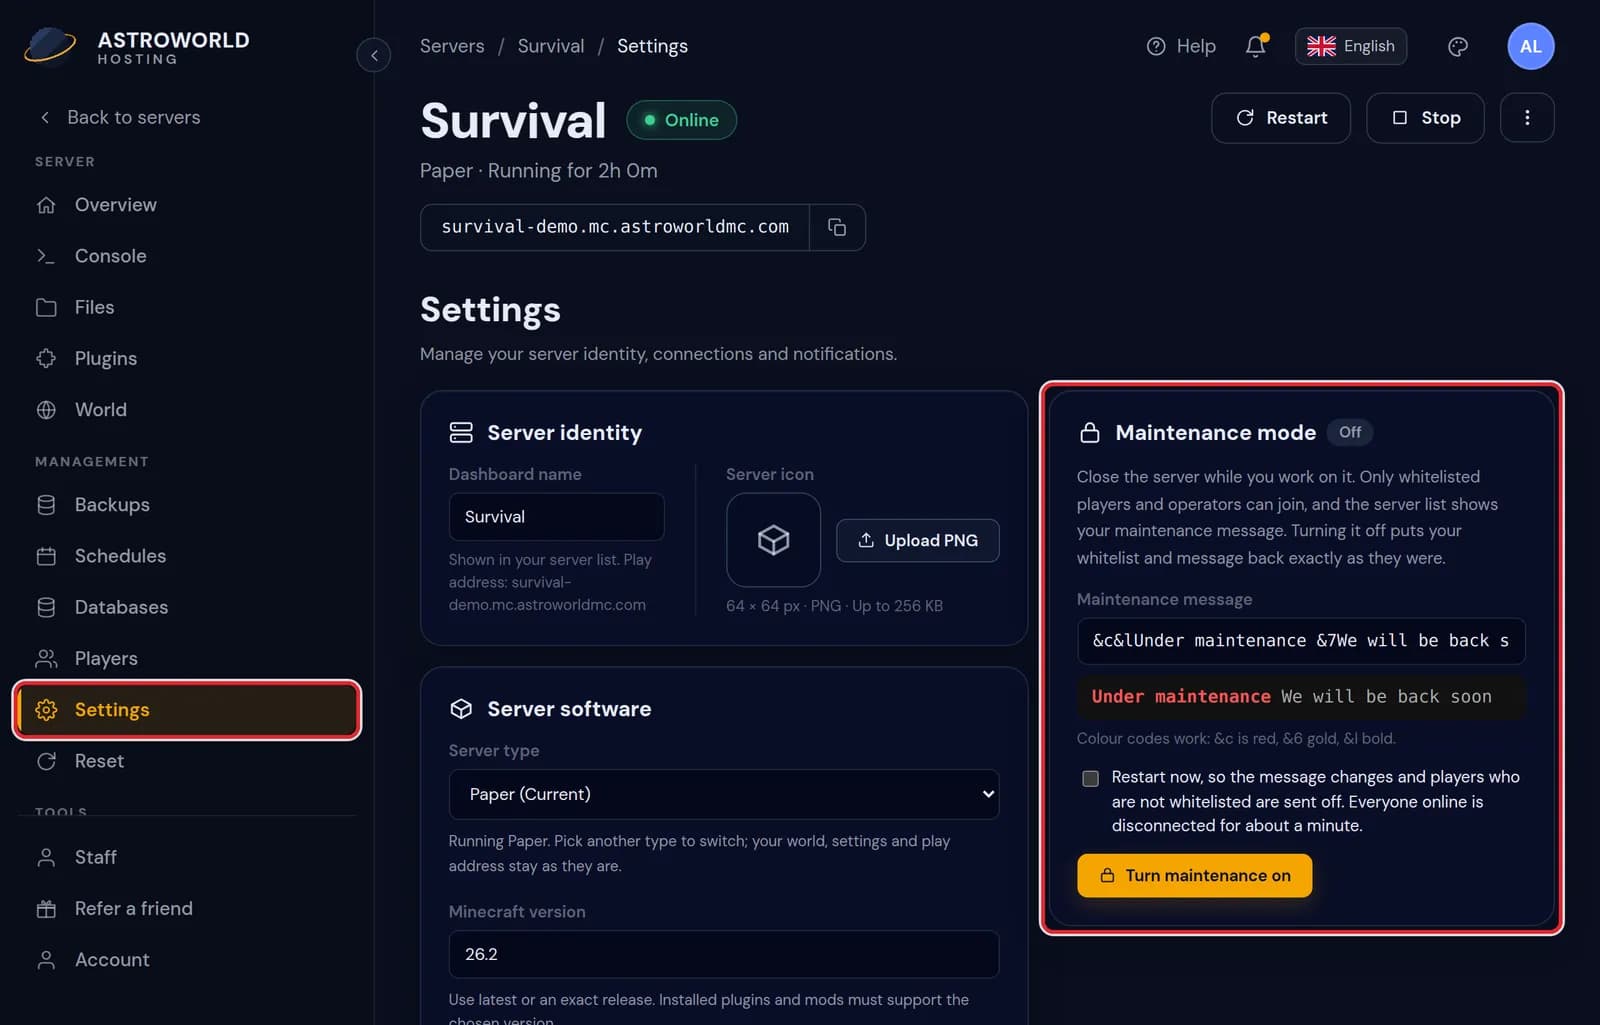Image resolution: width=1600 pixels, height=1025 pixels.
Task: Open Account in the sidebar
Action: (187, 960)
